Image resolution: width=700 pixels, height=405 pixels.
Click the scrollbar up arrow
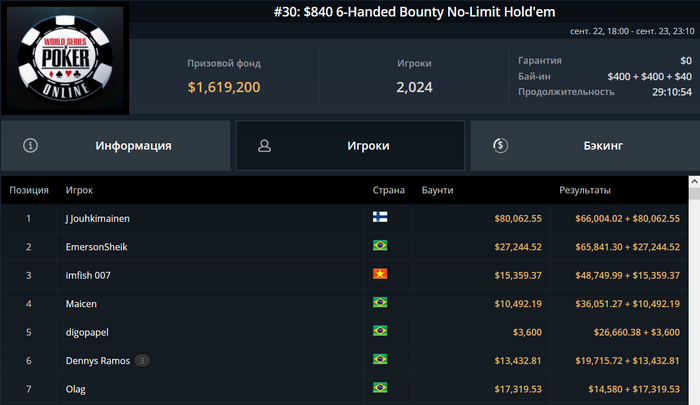(x=694, y=181)
